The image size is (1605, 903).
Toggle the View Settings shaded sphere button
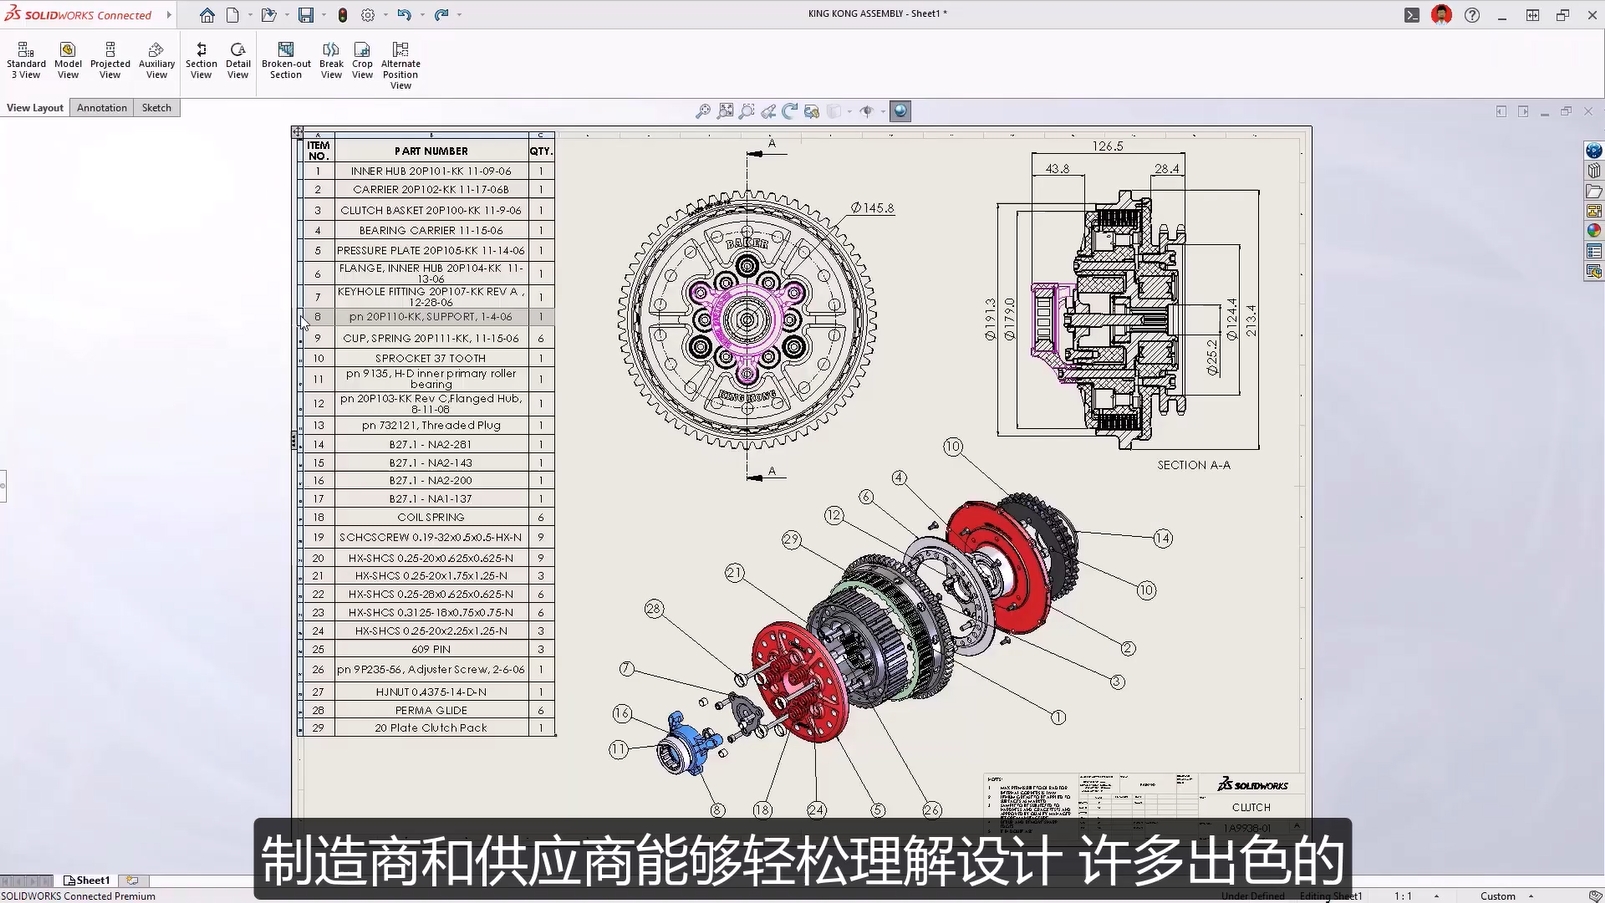click(x=899, y=111)
